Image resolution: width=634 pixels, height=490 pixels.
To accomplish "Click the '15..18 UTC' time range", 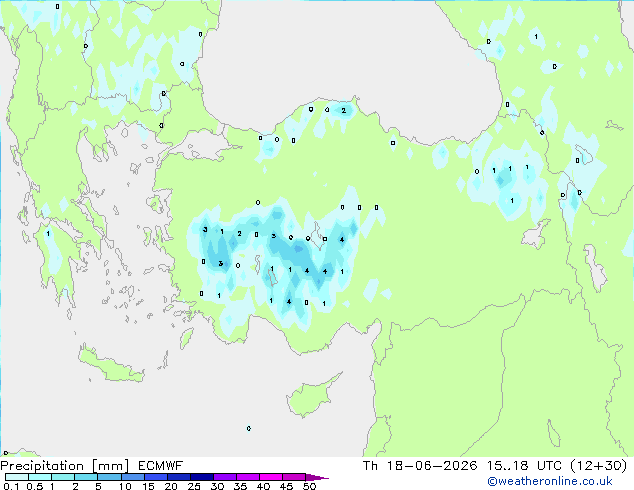I will click(524, 466).
